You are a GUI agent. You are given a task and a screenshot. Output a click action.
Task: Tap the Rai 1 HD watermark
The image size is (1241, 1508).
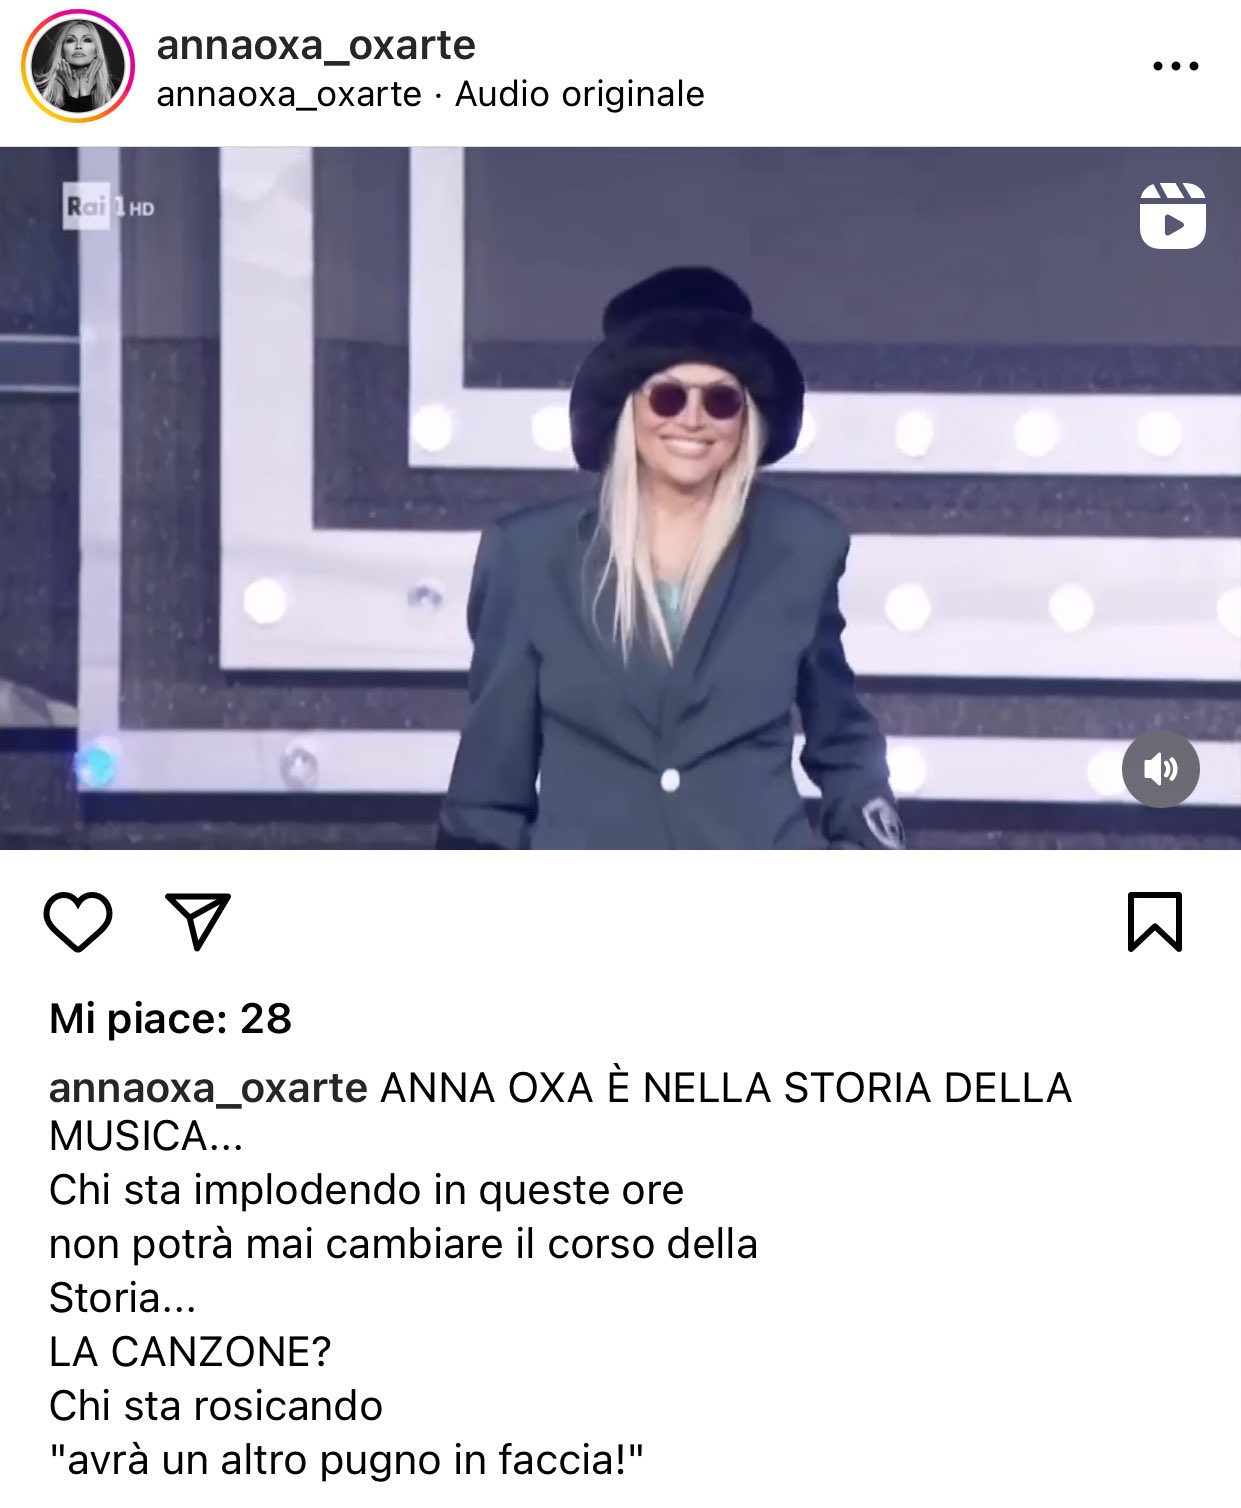[109, 207]
